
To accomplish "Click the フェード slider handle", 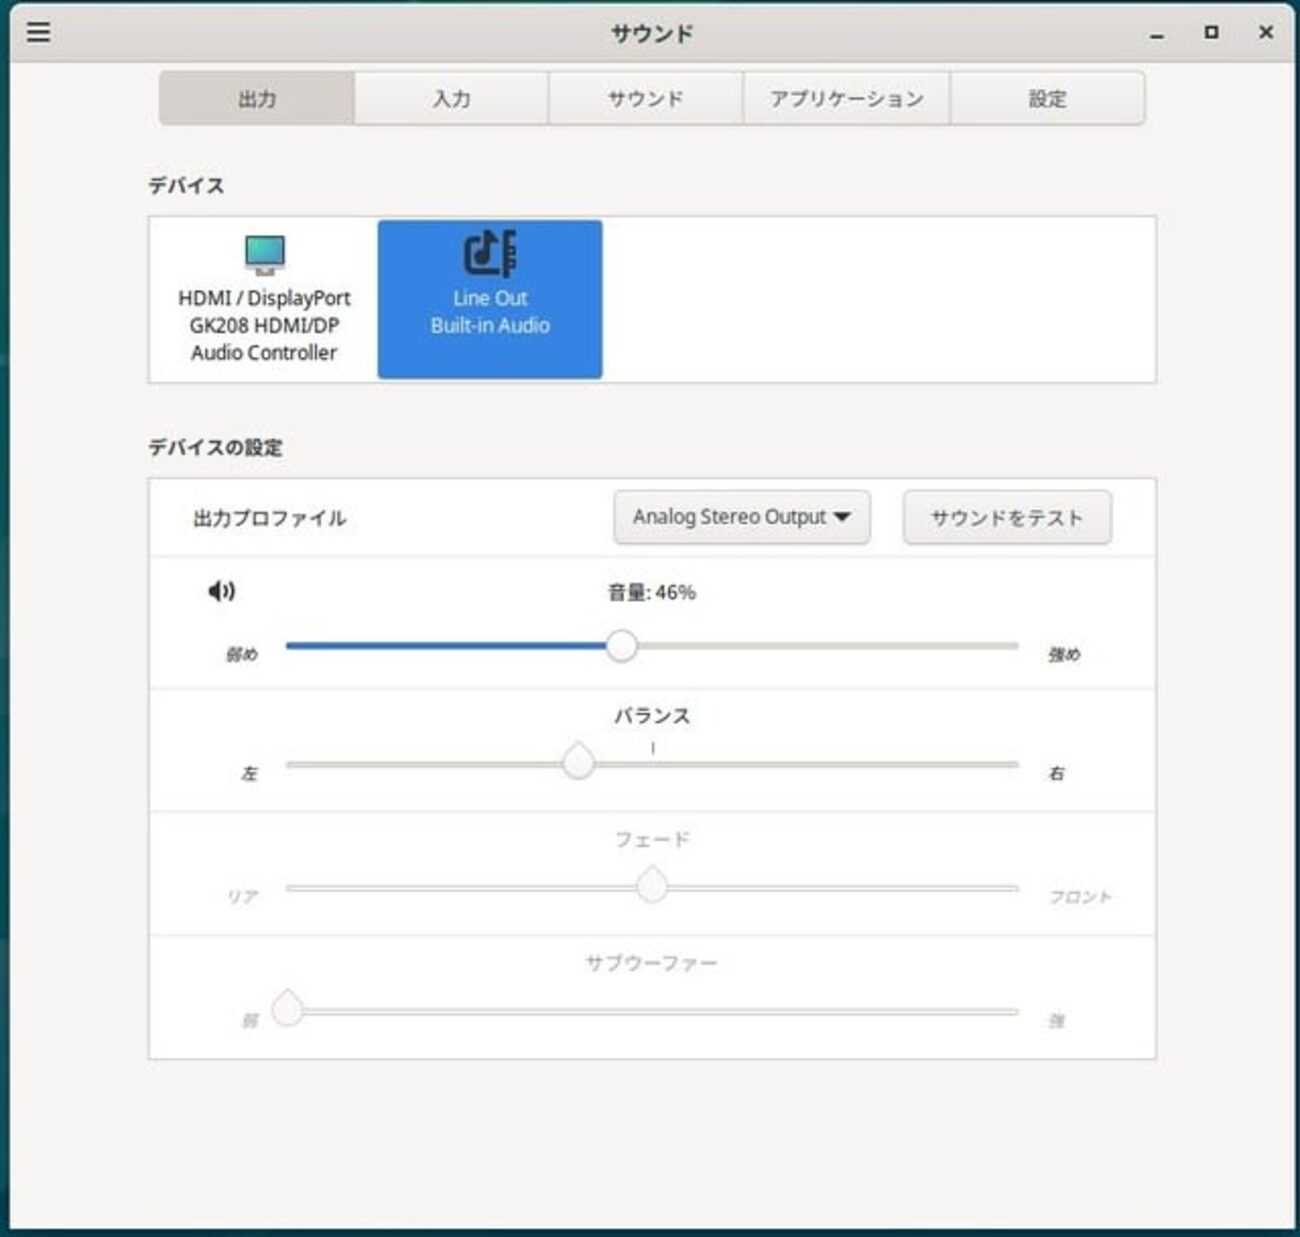I will click(x=652, y=885).
